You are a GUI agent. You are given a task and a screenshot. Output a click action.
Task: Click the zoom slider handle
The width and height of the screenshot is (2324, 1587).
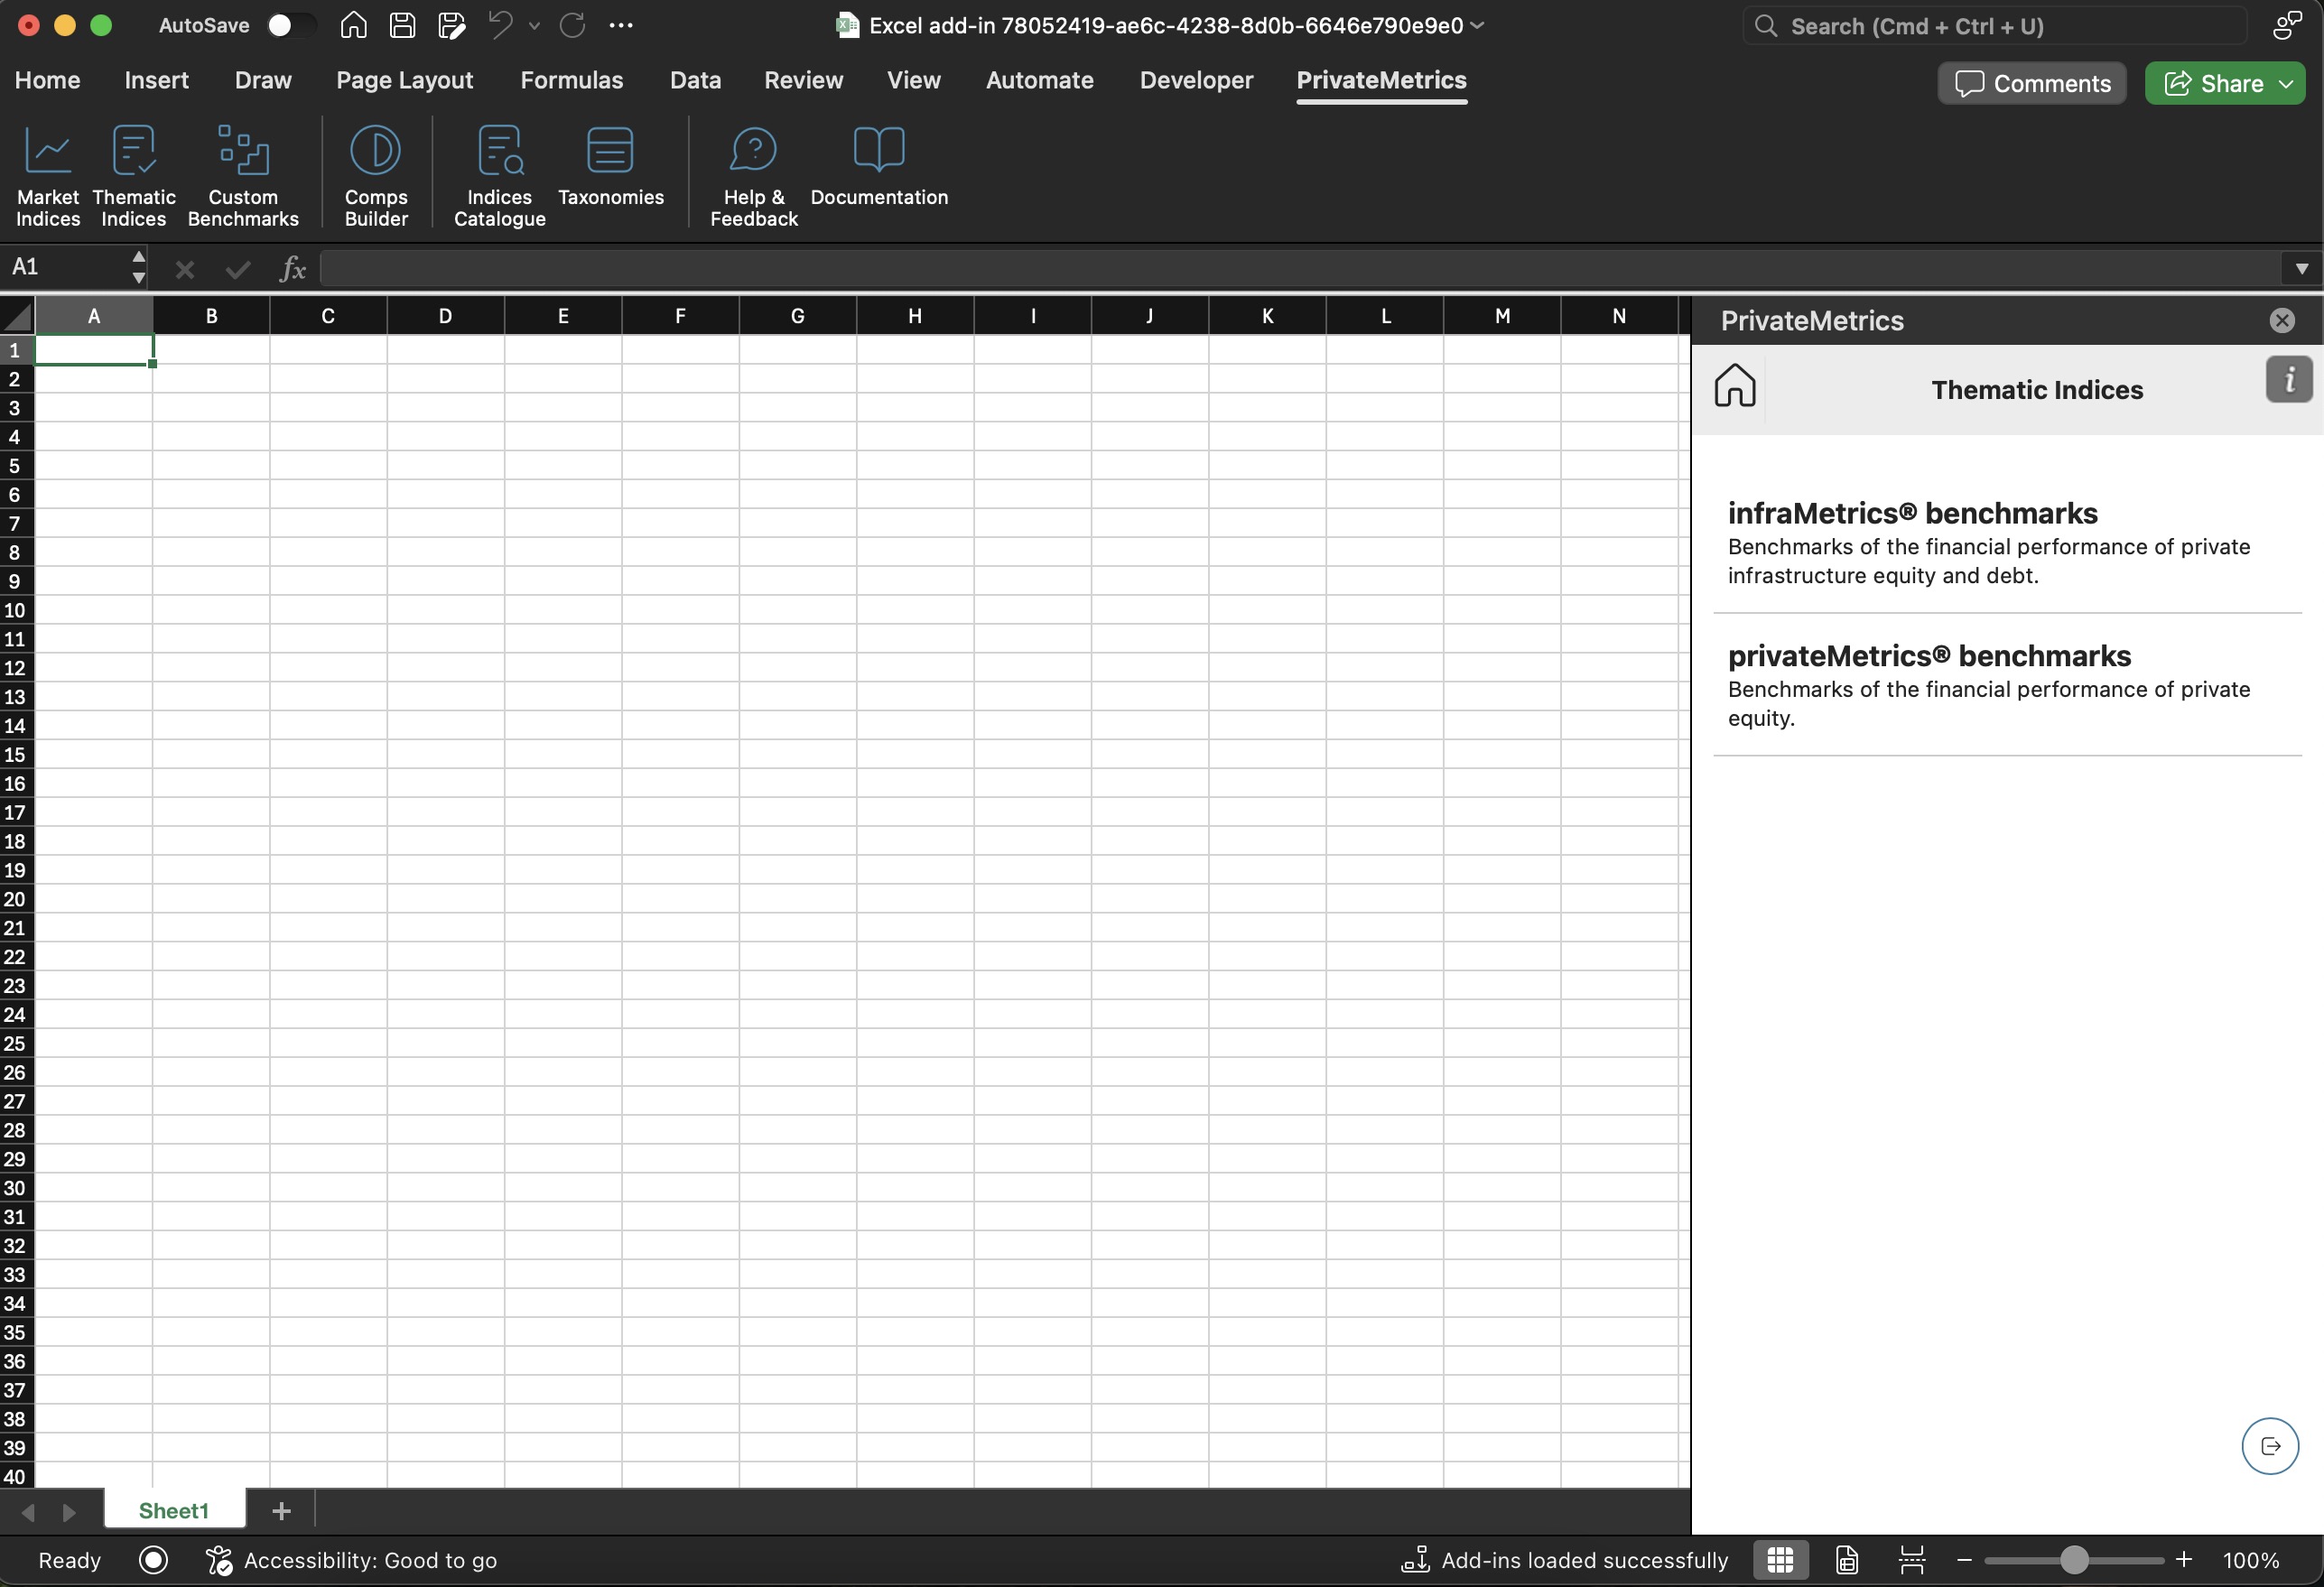coord(2073,1560)
